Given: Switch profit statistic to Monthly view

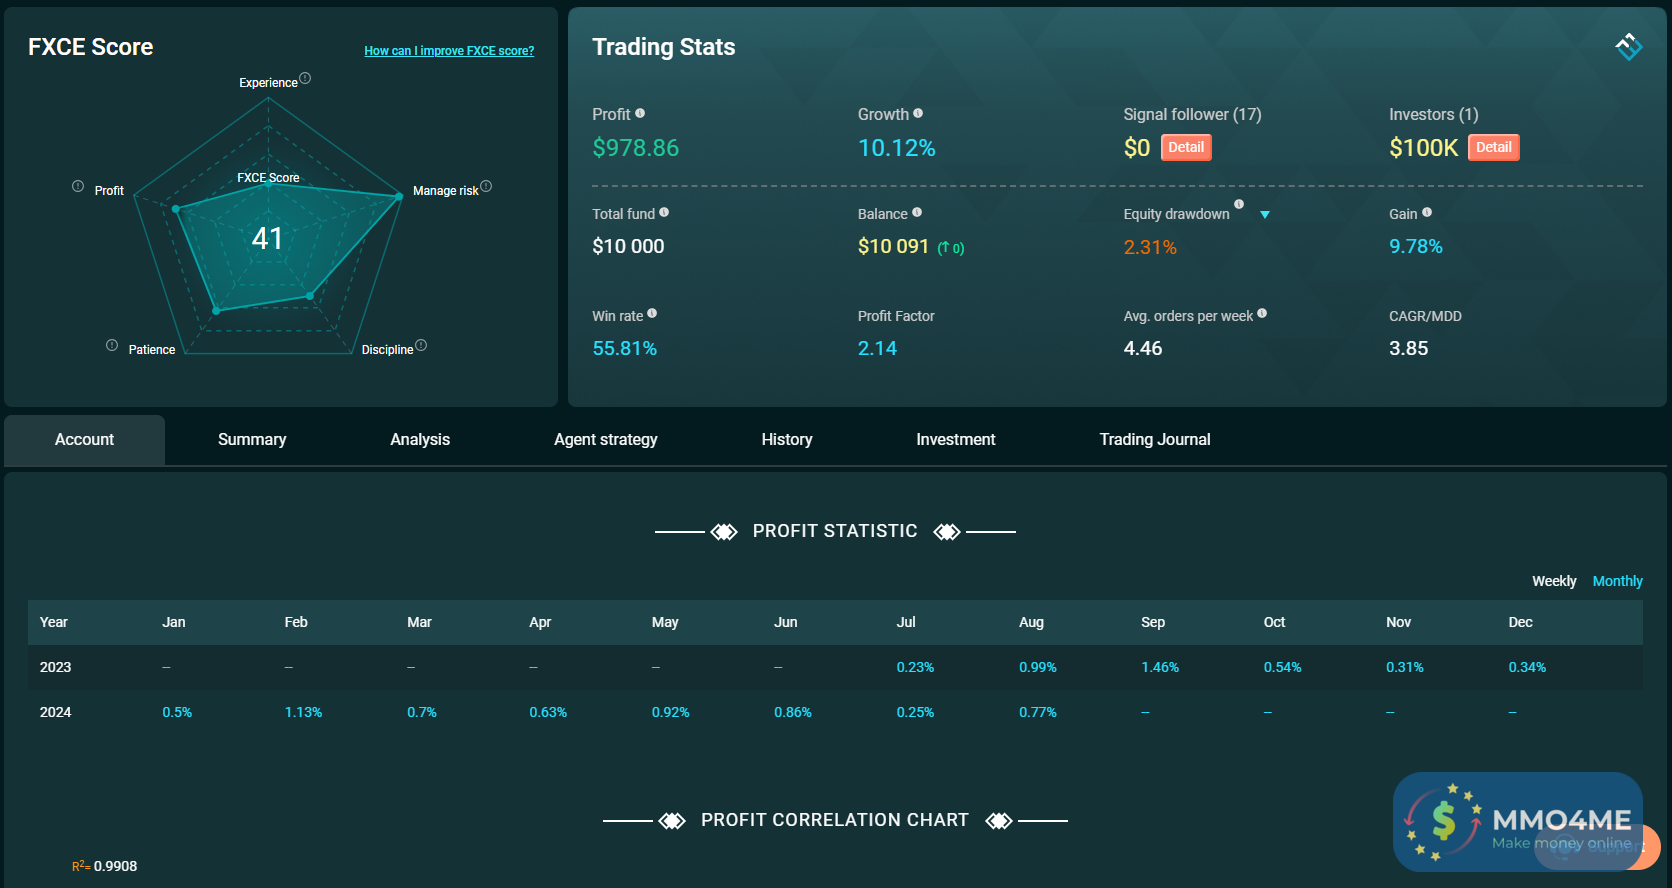Looking at the screenshot, I should tap(1617, 581).
